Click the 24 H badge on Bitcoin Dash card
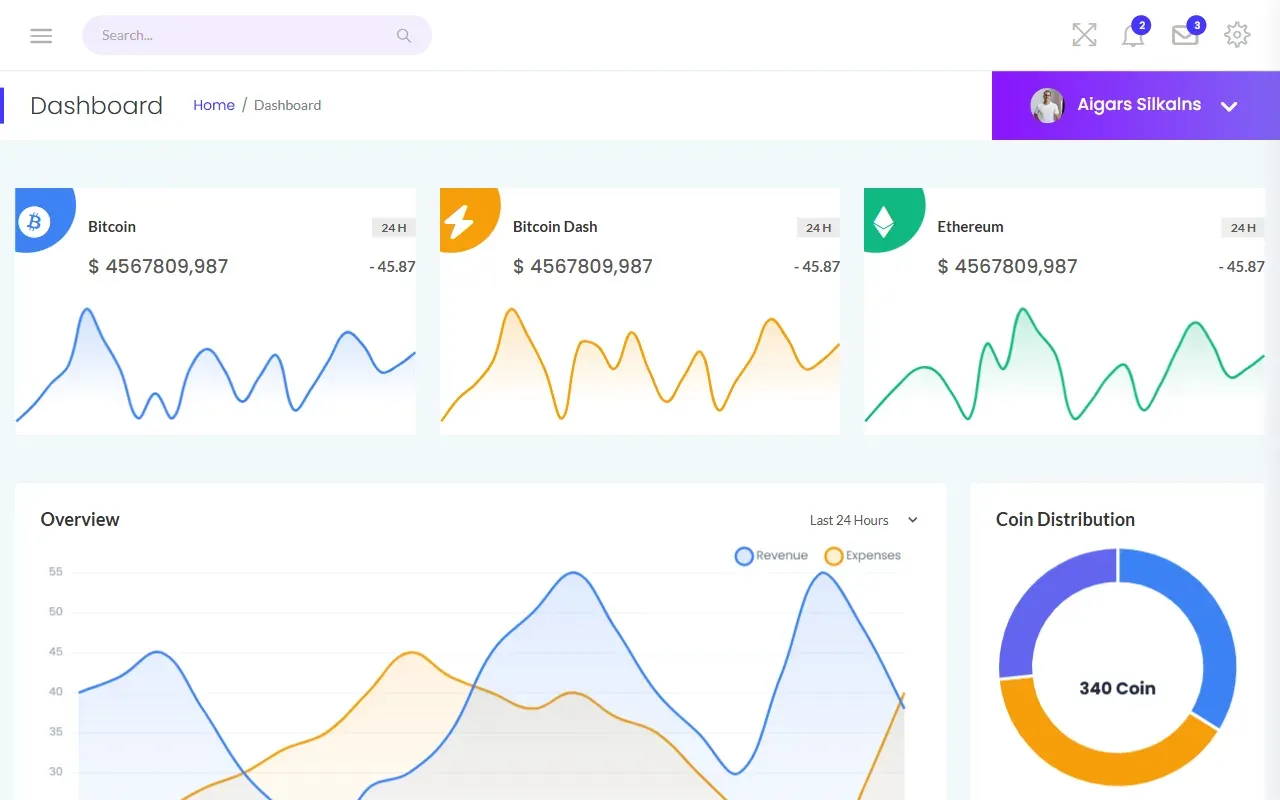1280x800 pixels. tap(819, 228)
